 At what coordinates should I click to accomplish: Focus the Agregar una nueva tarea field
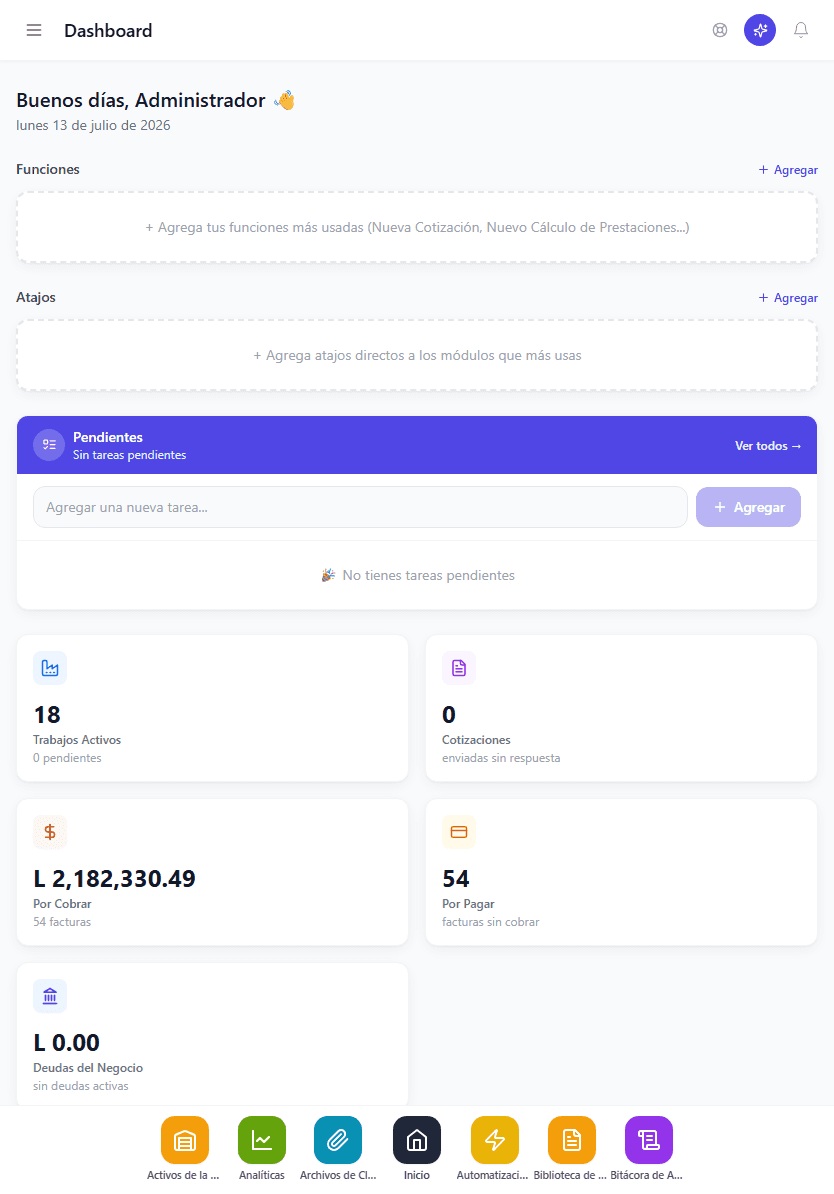click(360, 507)
